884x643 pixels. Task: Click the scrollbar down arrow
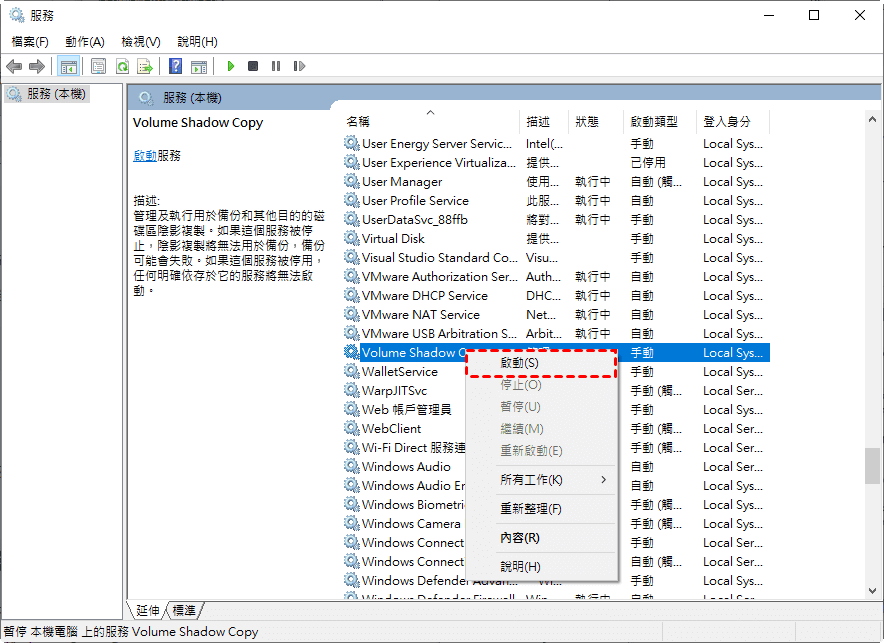pyautogui.click(x=872, y=591)
